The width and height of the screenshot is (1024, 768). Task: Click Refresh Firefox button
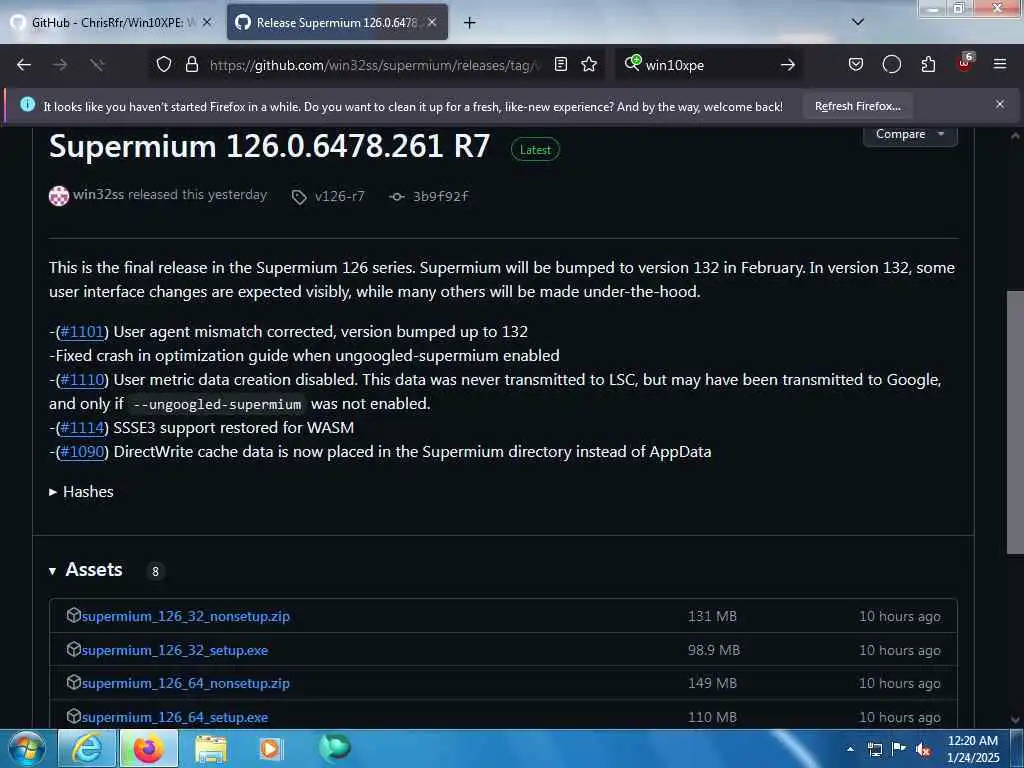click(x=857, y=106)
